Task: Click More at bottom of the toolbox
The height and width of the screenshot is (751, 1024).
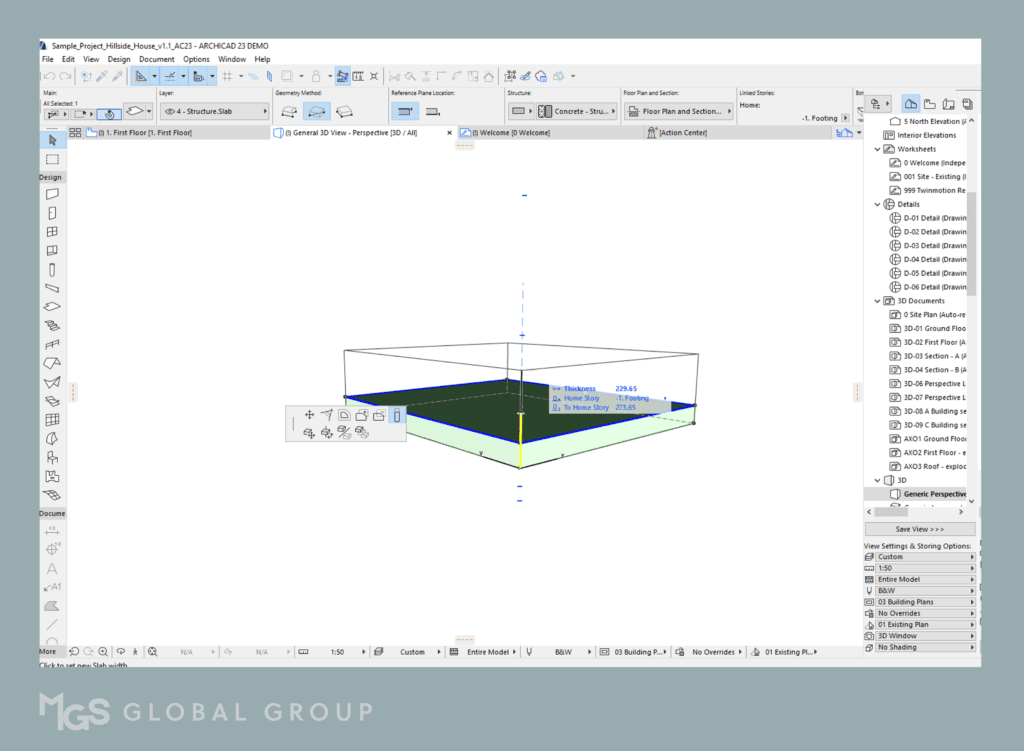Action: click(x=47, y=651)
